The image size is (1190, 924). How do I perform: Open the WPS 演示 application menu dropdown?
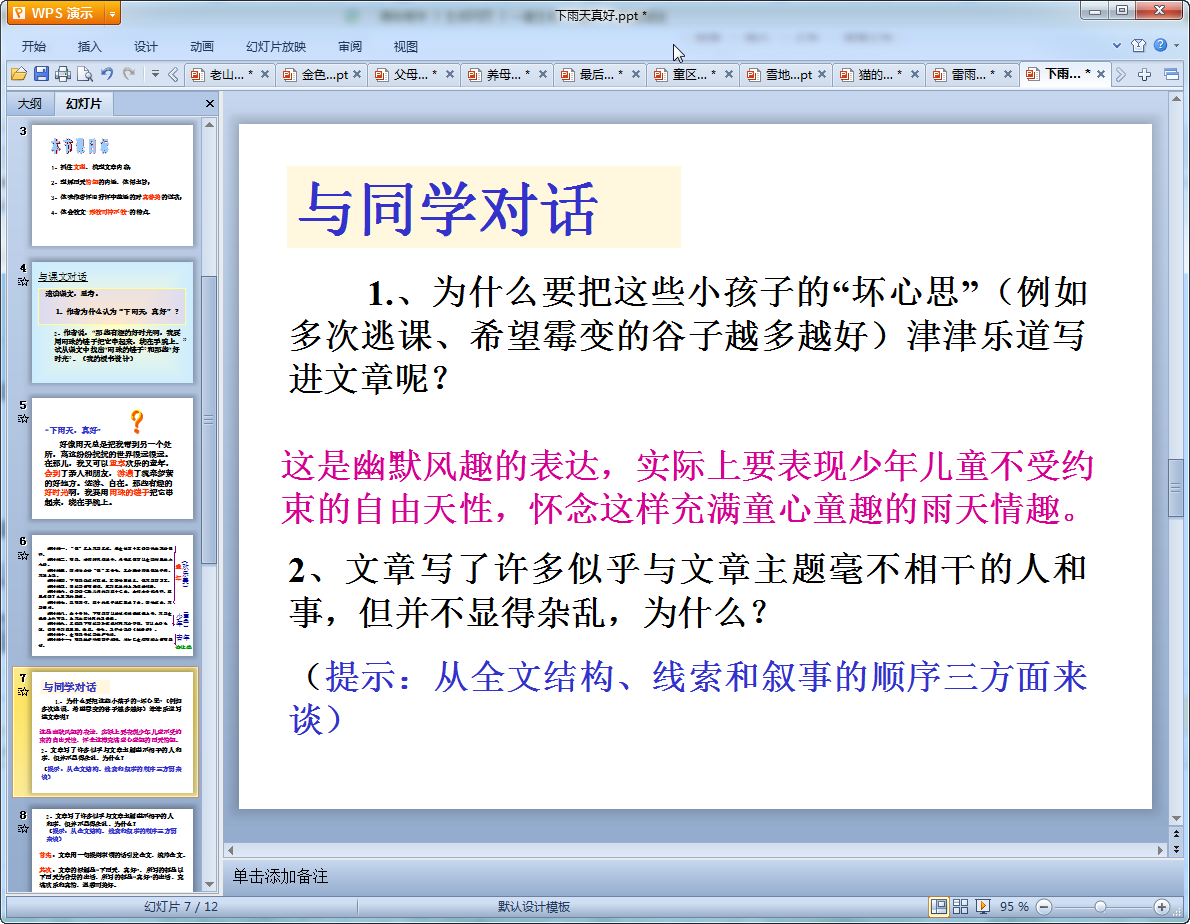tap(112, 14)
